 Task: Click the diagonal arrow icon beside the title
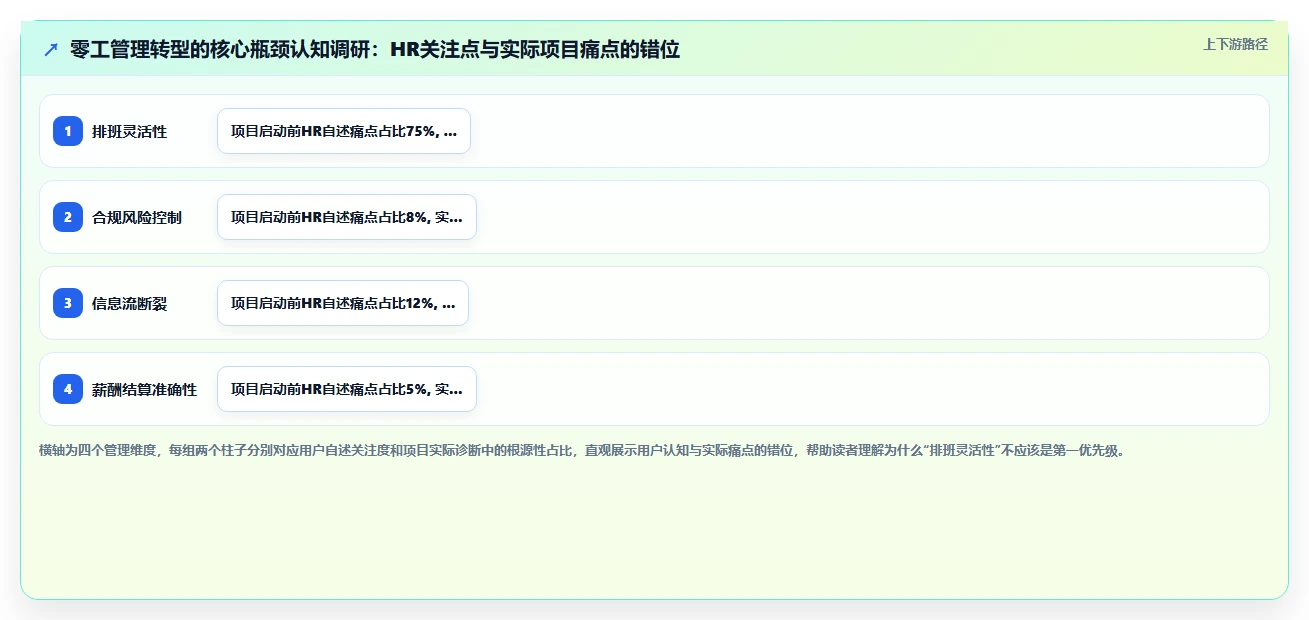point(51,50)
